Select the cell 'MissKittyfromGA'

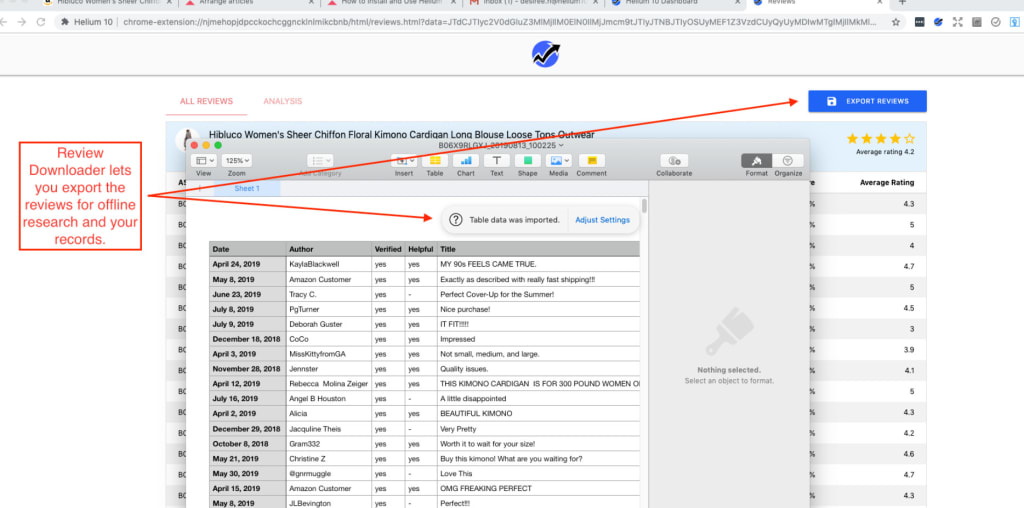329,354
